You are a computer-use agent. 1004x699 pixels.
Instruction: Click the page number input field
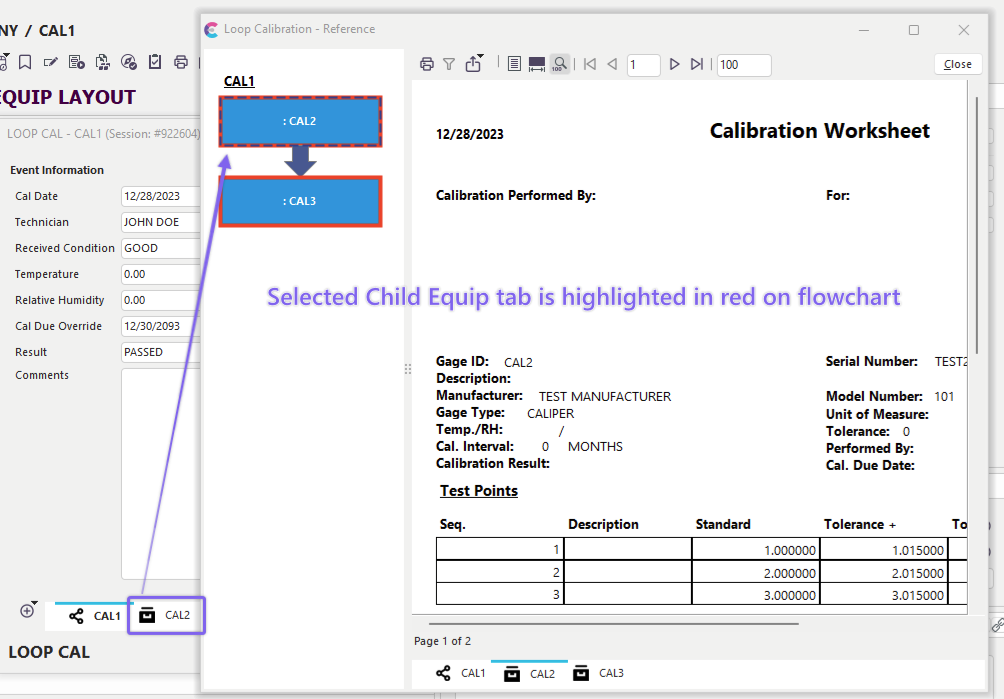[x=643, y=65]
